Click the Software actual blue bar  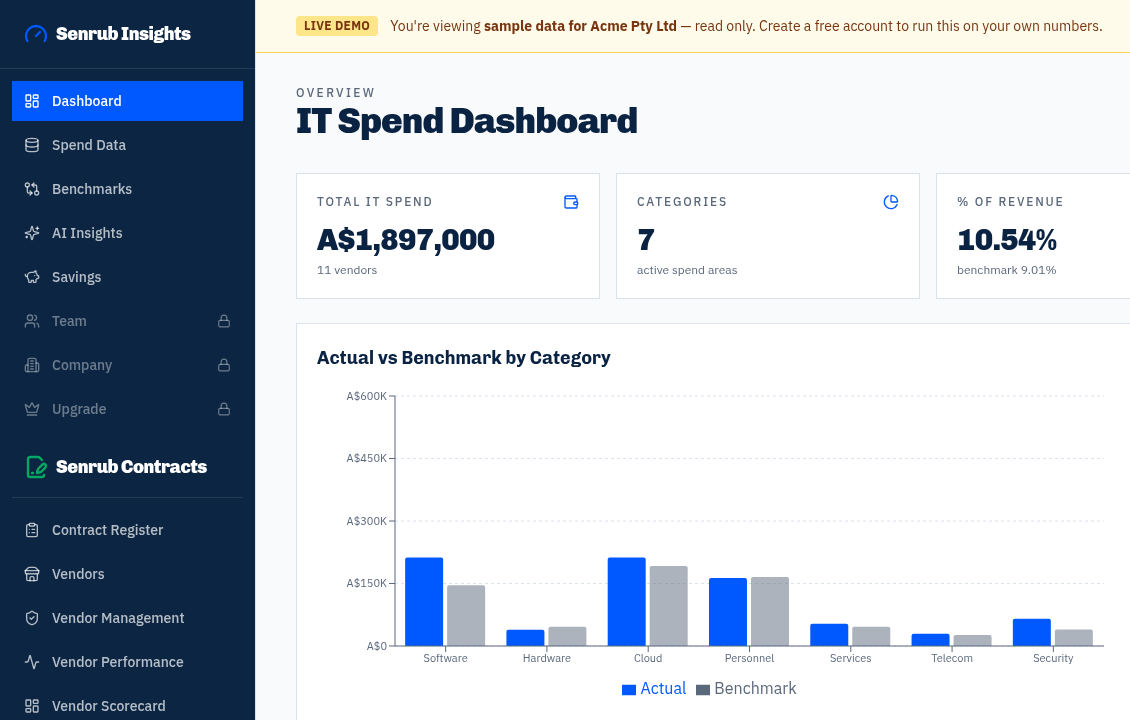click(424, 602)
